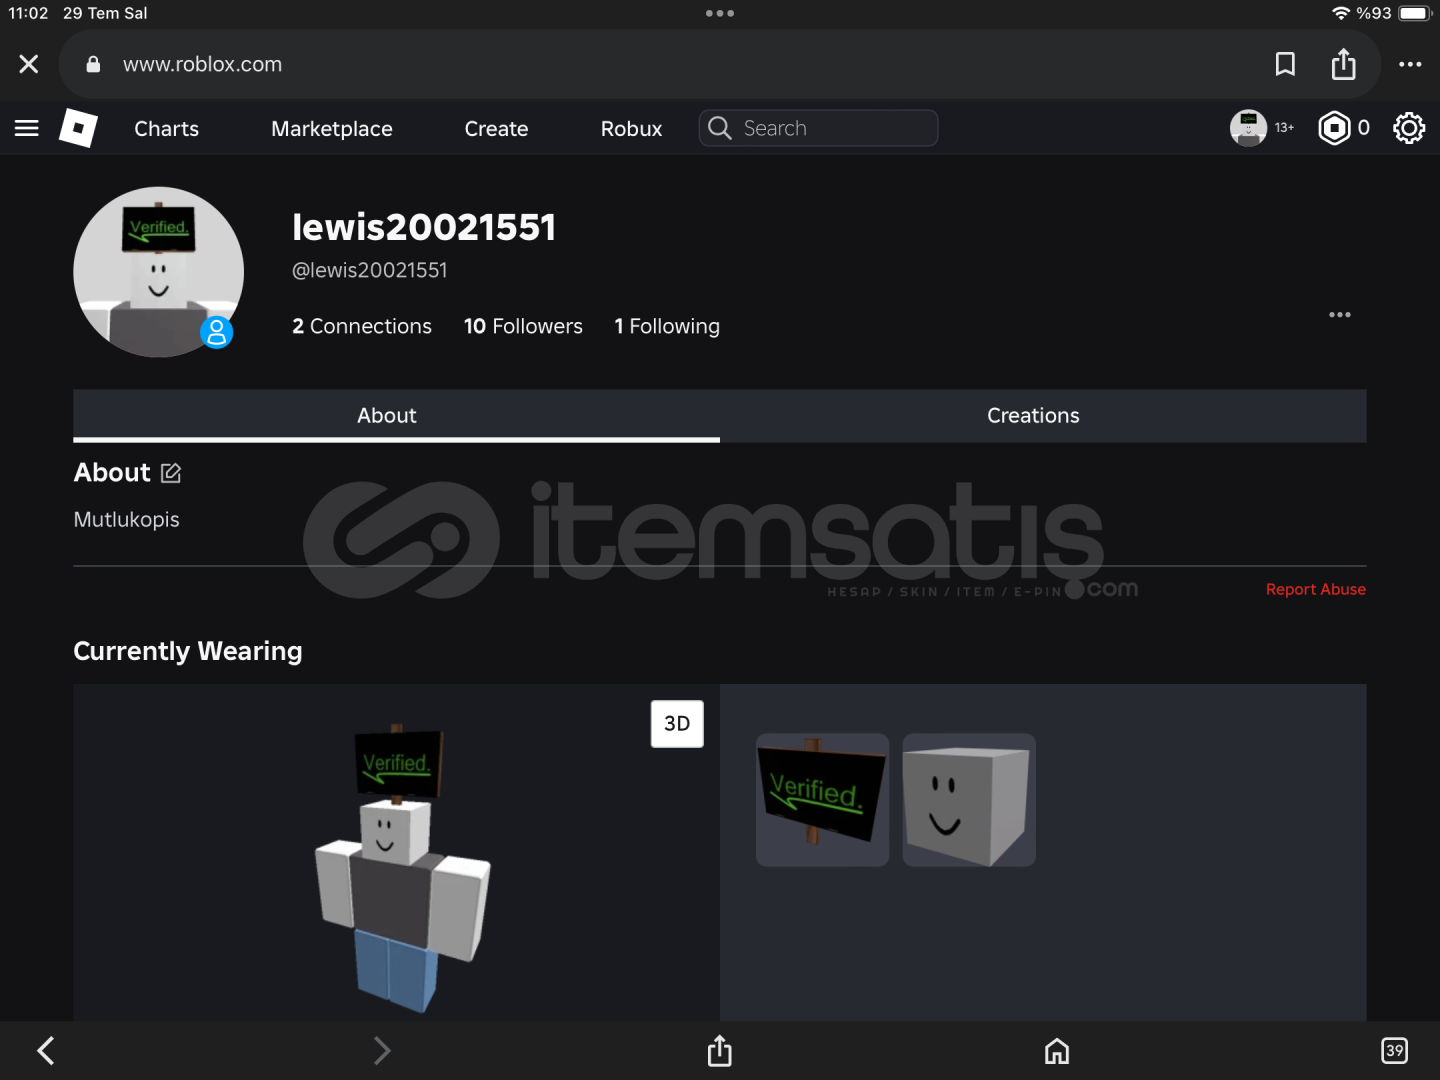
Task: Open the Marketplace page
Action: (x=332, y=129)
